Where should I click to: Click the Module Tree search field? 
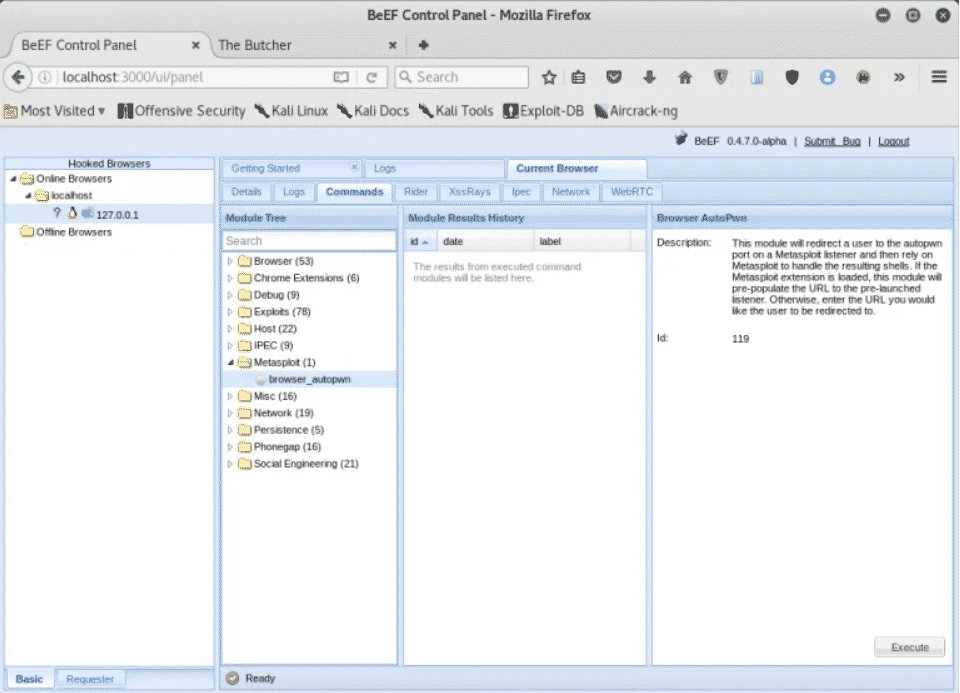(309, 241)
